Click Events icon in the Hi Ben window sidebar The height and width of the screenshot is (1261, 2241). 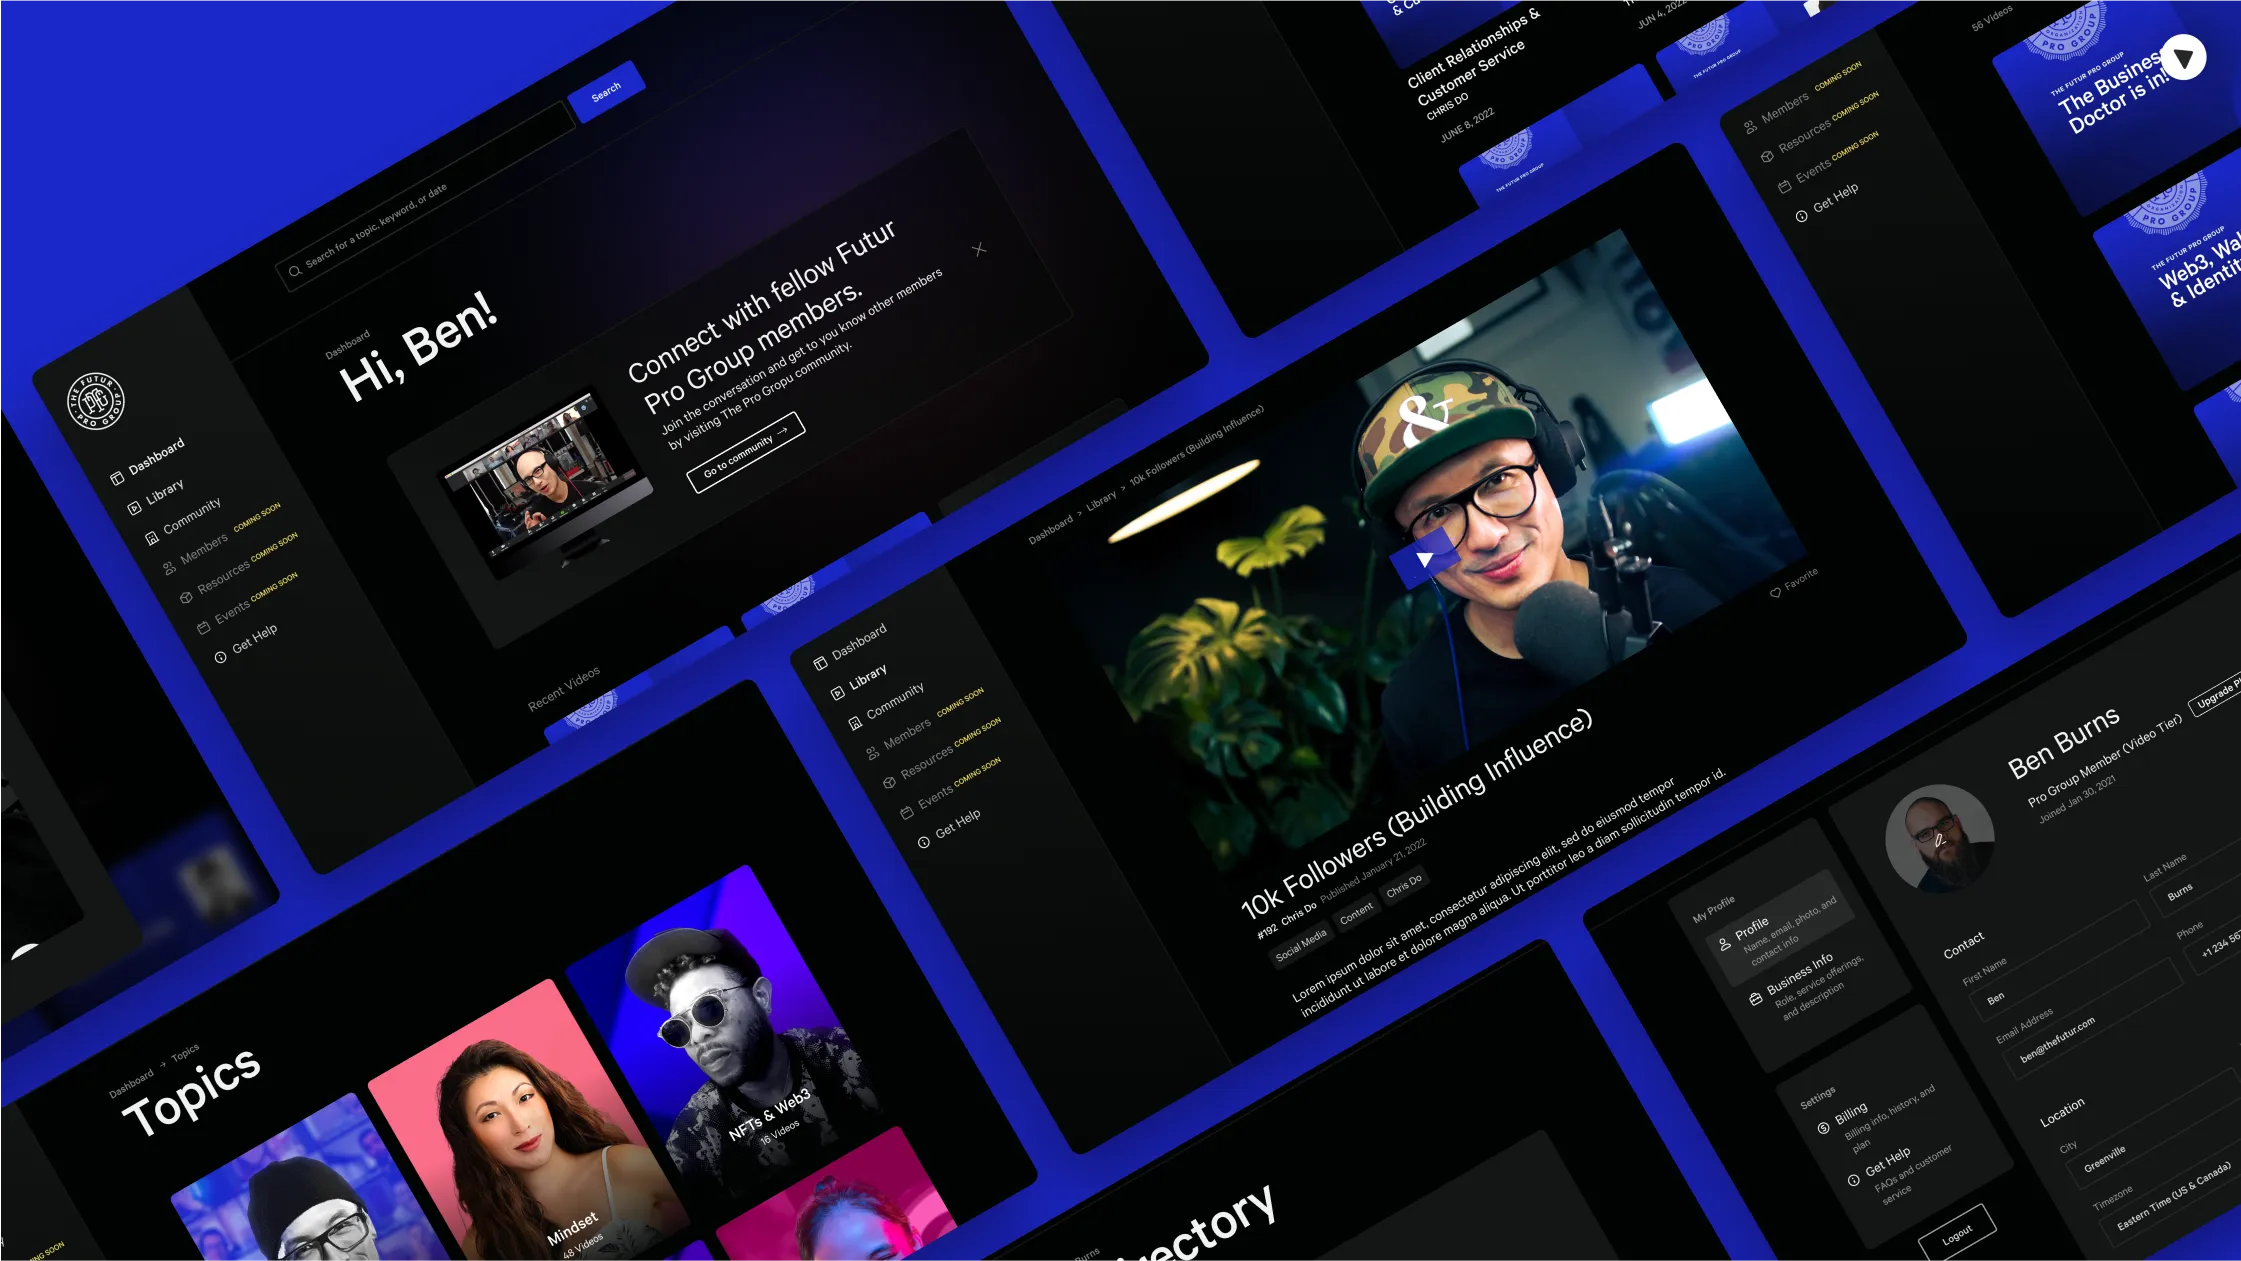click(x=203, y=628)
